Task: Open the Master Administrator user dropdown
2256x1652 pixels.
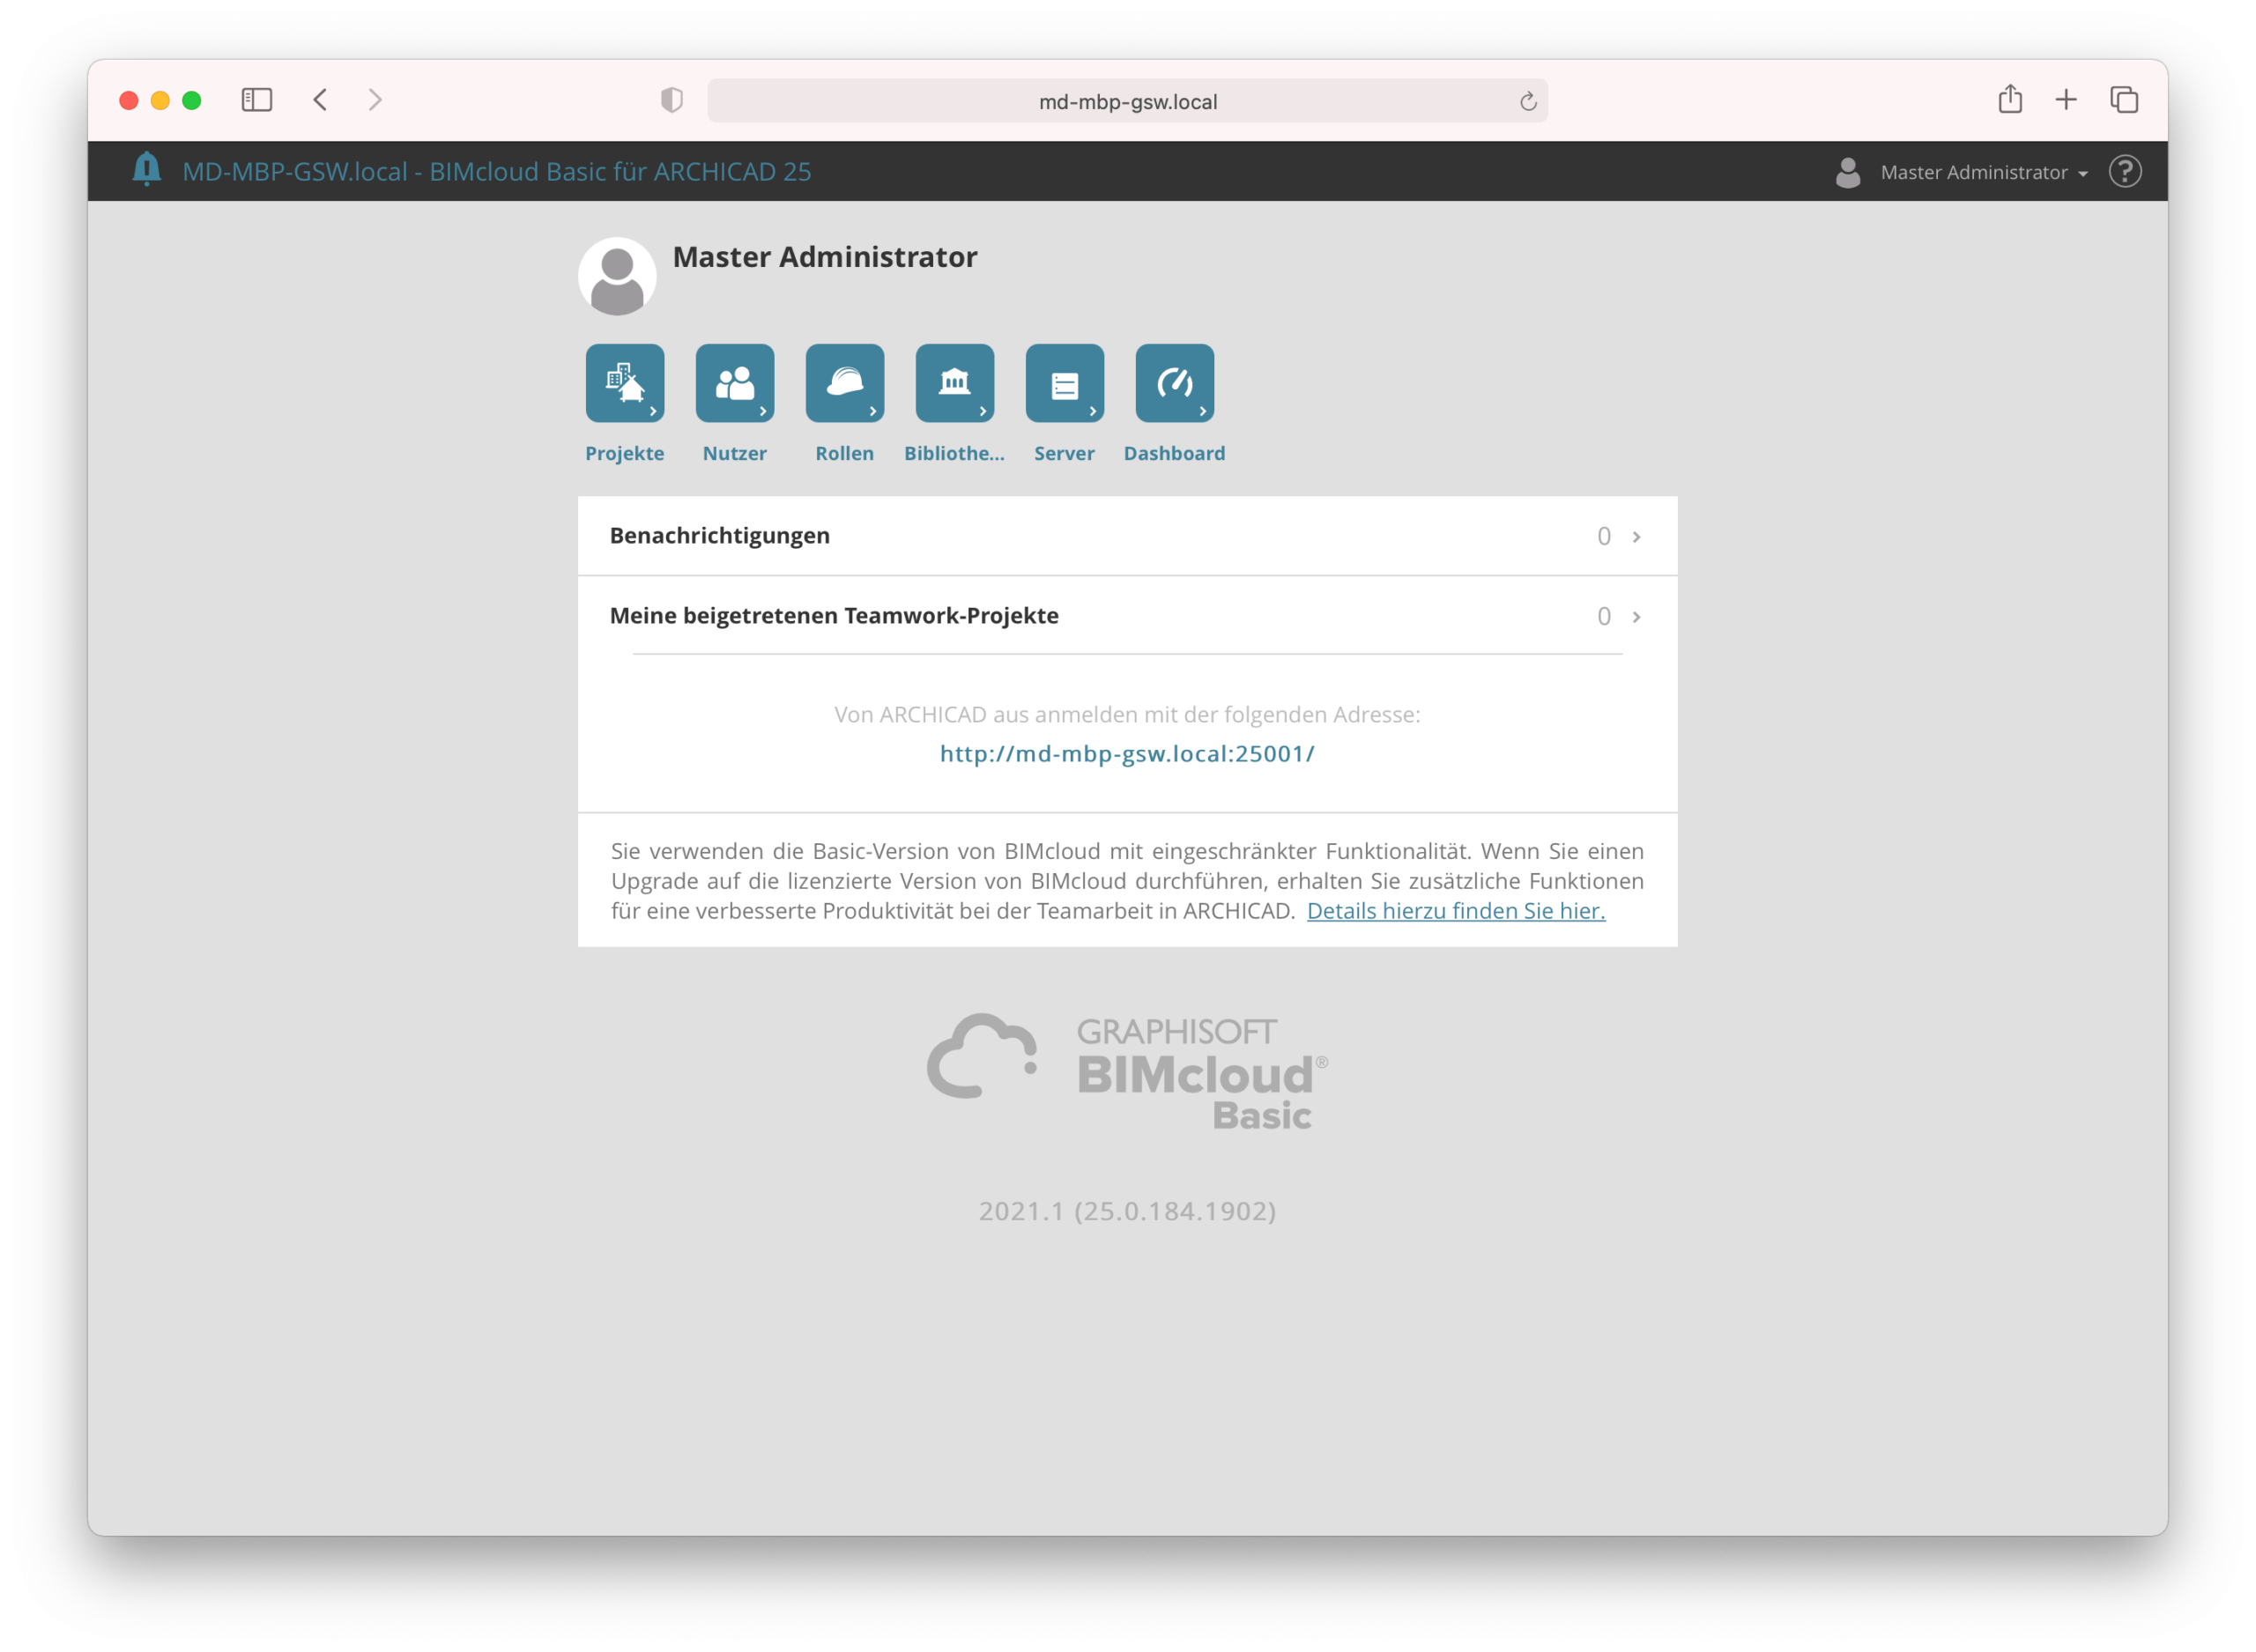Action: pyautogui.click(x=1983, y=173)
